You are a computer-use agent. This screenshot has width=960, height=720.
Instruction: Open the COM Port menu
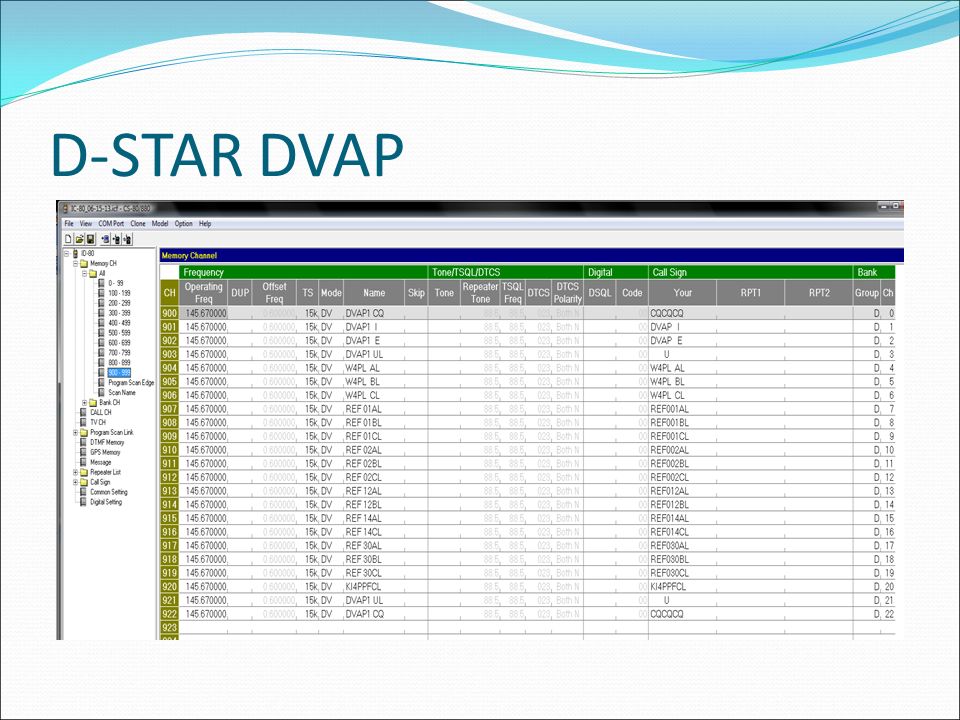(x=111, y=223)
